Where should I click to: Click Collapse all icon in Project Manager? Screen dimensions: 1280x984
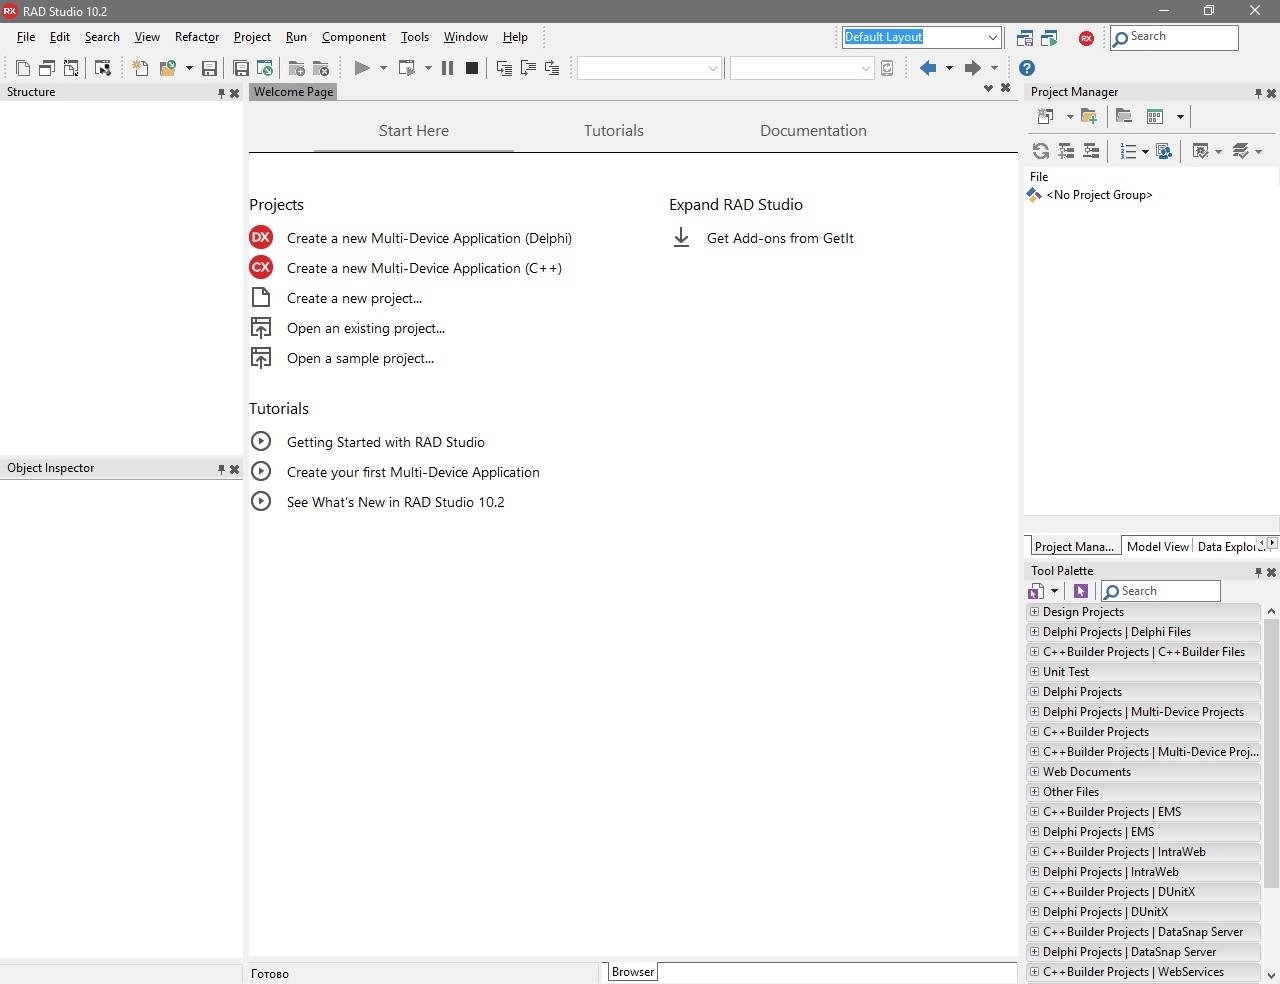click(x=1091, y=151)
